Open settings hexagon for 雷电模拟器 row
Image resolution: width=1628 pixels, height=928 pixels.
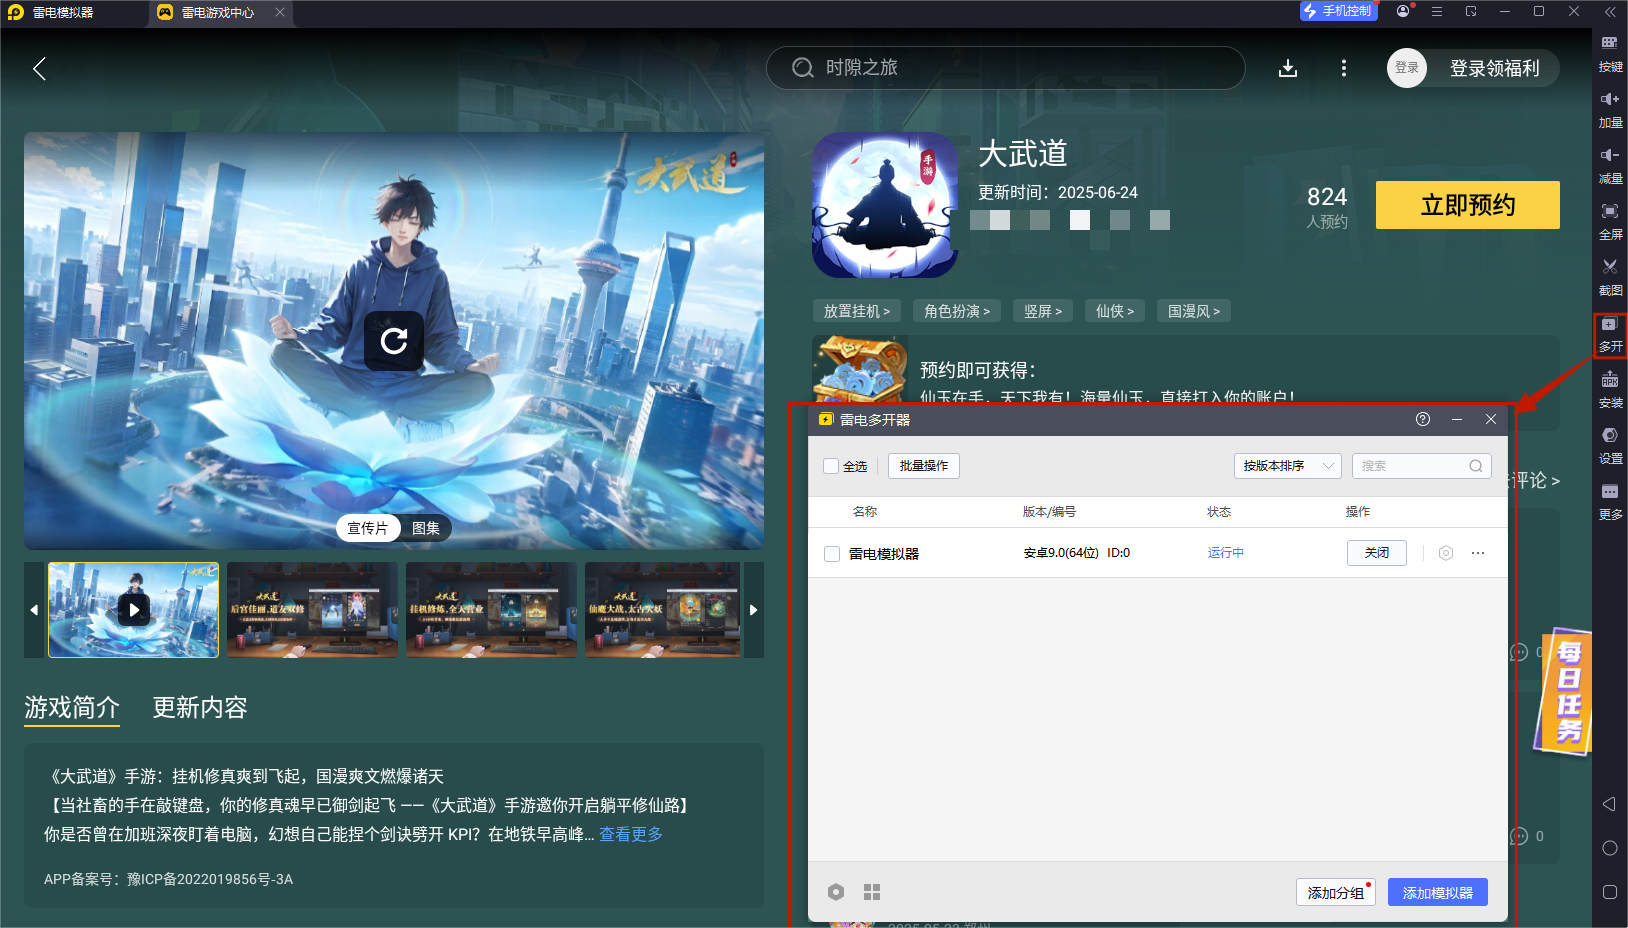pyautogui.click(x=1446, y=553)
